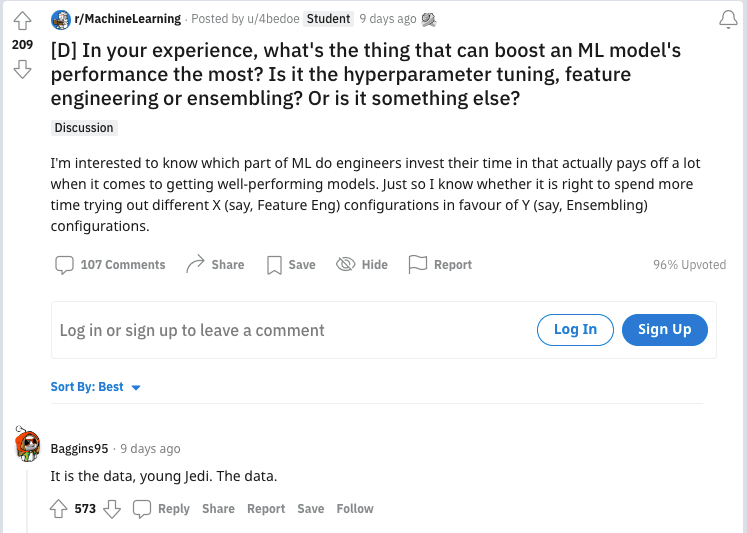
Task: Upvote the Baggins95 comment
Action: (x=59, y=508)
